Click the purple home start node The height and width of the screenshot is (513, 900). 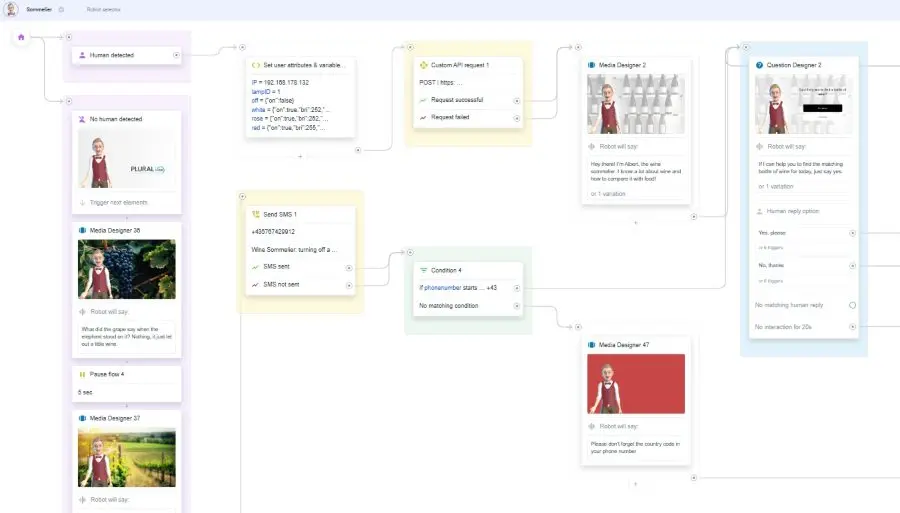pyautogui.click(x=21, y=37)
